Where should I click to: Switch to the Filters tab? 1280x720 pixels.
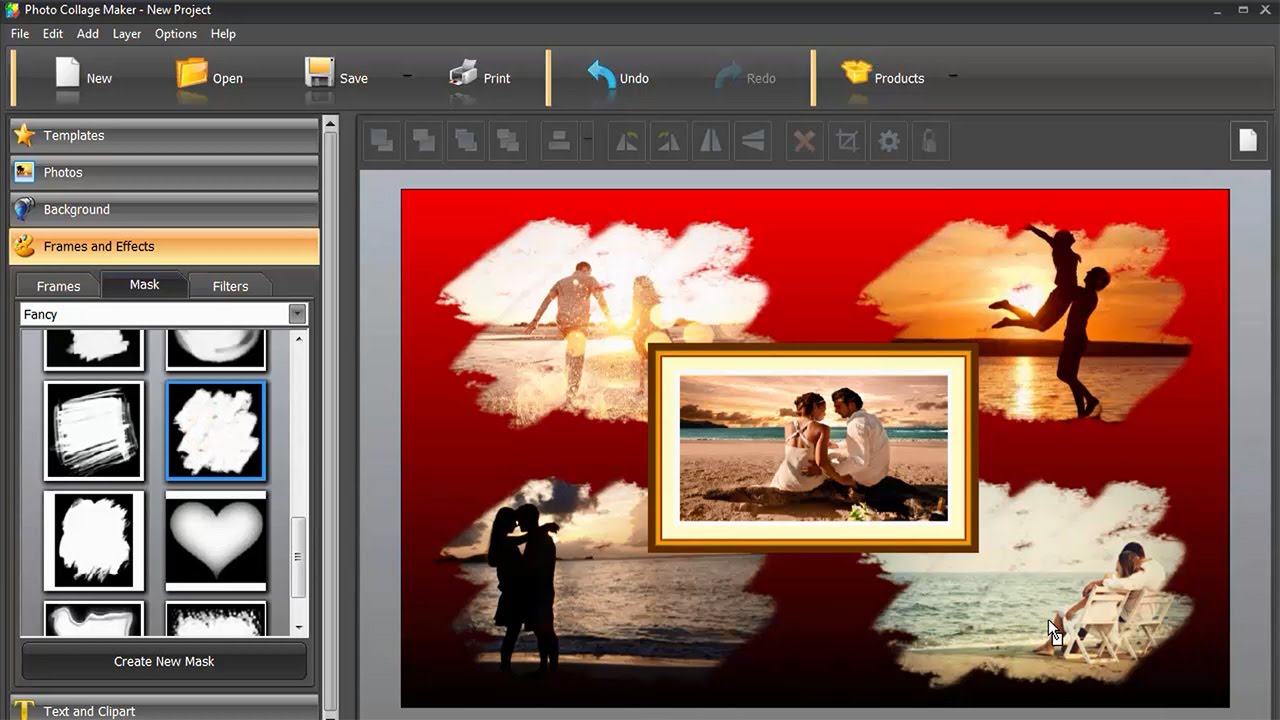tap(230, 286)
